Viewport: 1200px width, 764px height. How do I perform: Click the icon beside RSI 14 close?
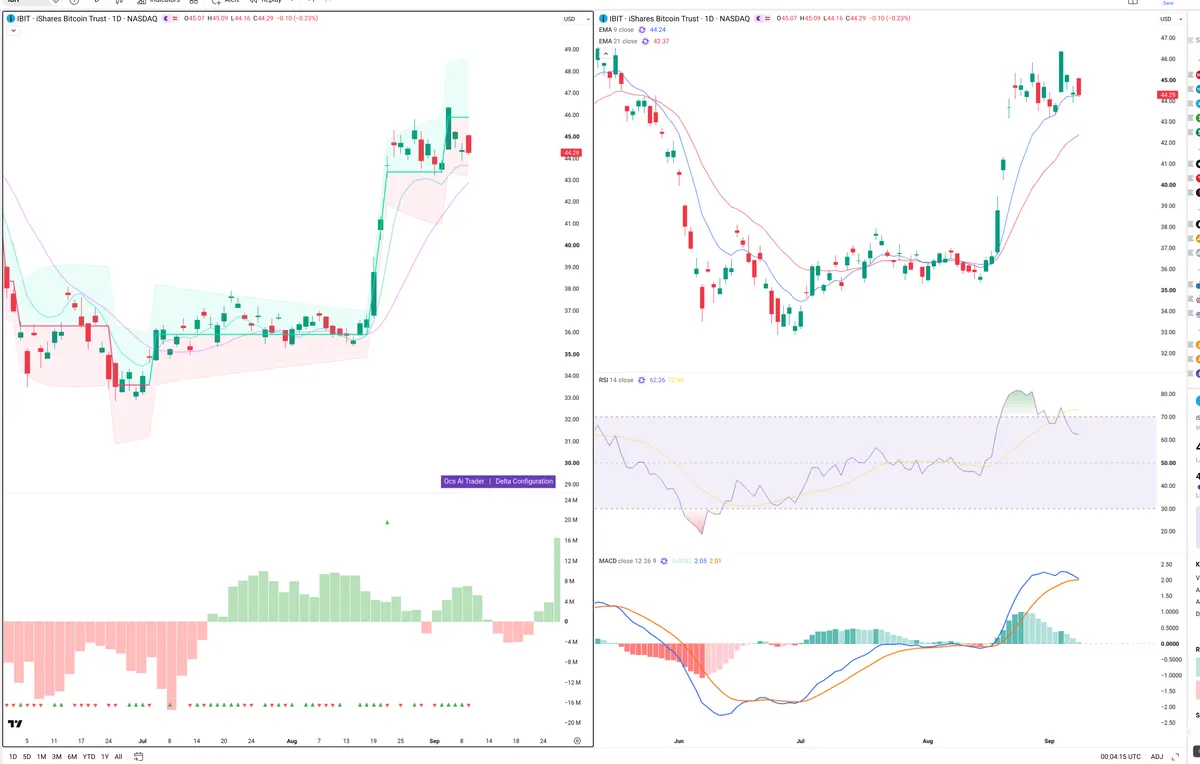click(642, 380)
